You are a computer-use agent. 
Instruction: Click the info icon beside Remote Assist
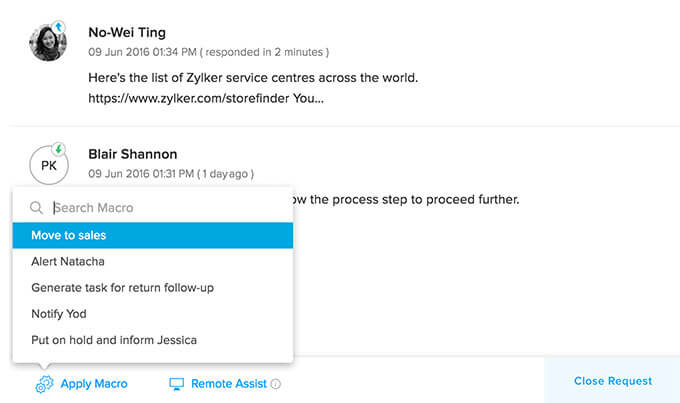pos(276,383)
